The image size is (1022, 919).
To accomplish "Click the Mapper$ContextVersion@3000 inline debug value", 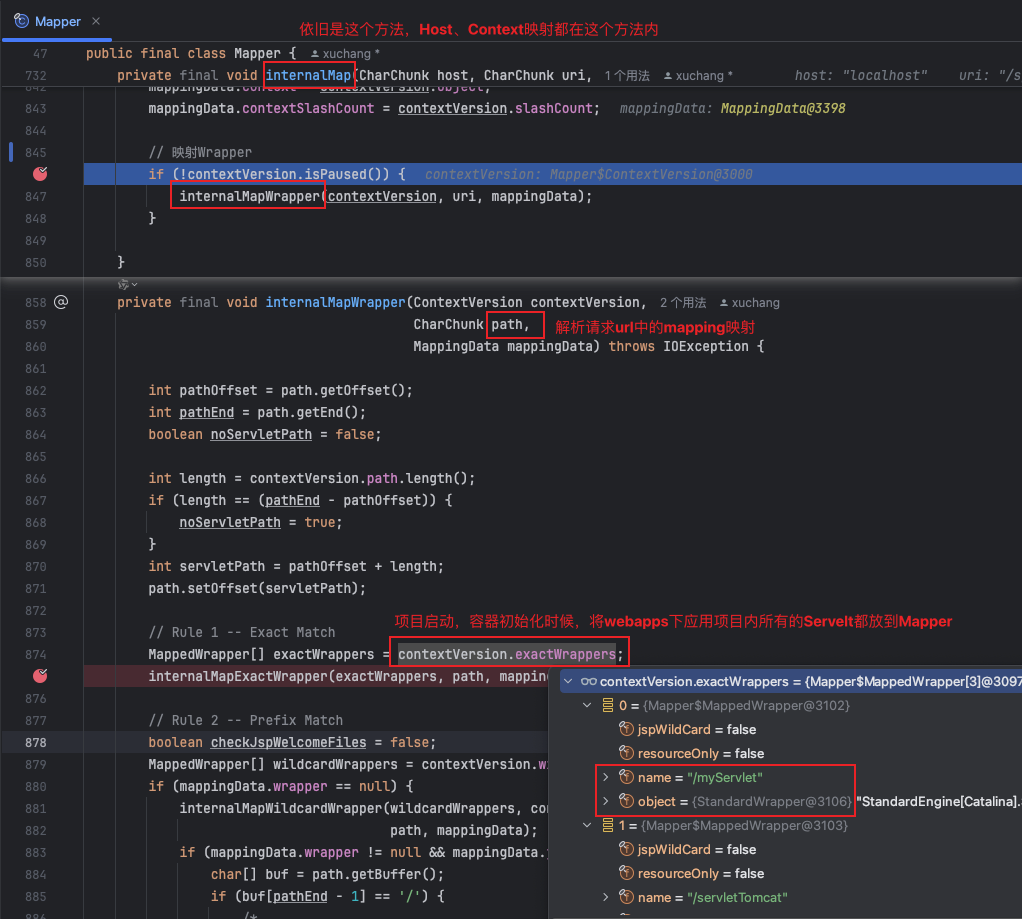I will (650, 175).
